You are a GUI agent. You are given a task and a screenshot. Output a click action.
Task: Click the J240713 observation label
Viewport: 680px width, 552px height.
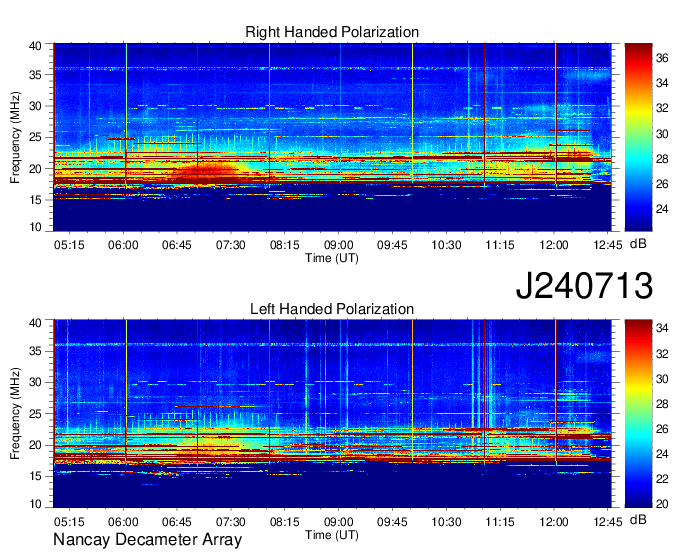click(x=584, y=285)
